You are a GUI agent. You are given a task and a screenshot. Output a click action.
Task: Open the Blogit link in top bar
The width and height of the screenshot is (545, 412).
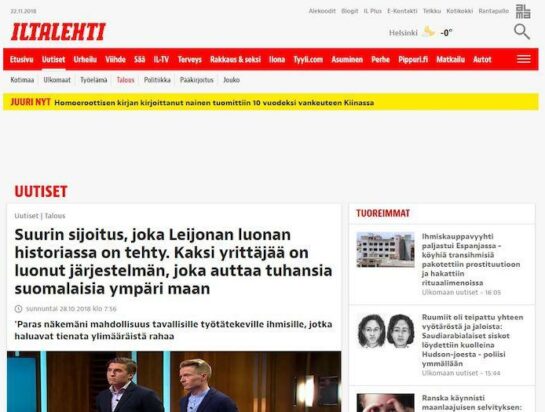click(350, 11)
